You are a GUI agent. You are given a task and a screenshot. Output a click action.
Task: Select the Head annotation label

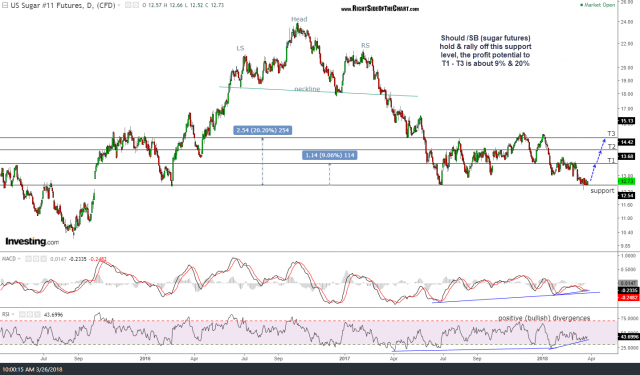pyautogui.click(x=299, y=19)
